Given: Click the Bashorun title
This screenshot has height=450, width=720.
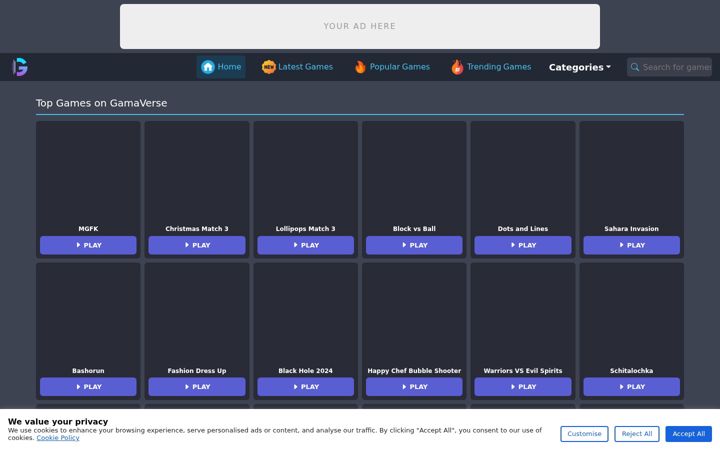Looking at the screenshot, I should (88, 371).
